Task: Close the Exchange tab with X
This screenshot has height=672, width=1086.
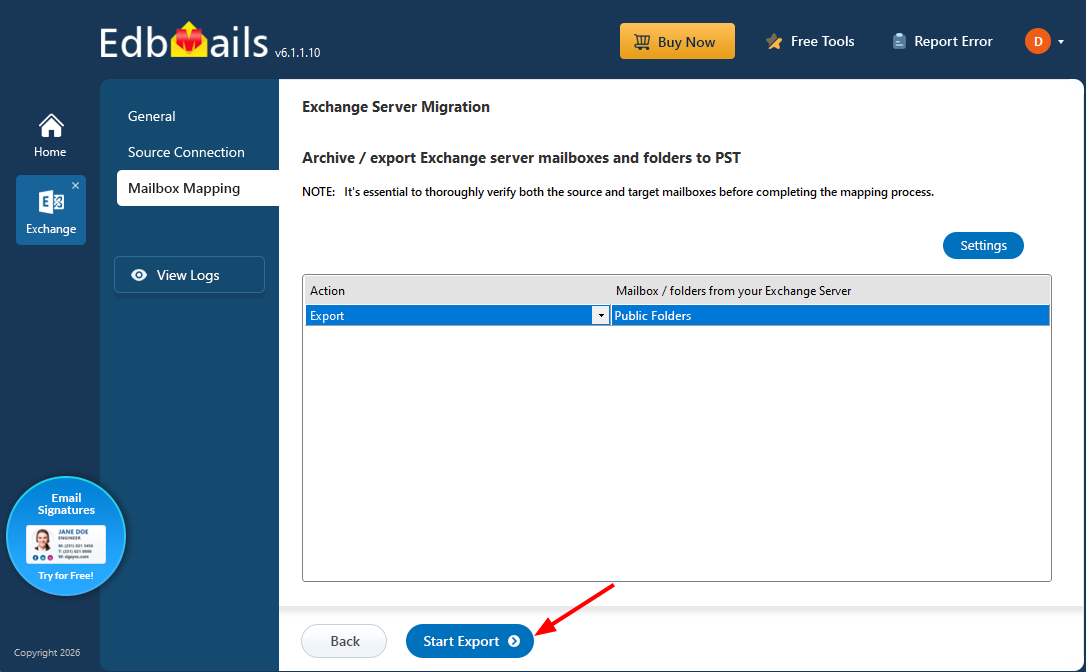Action: 75,185
